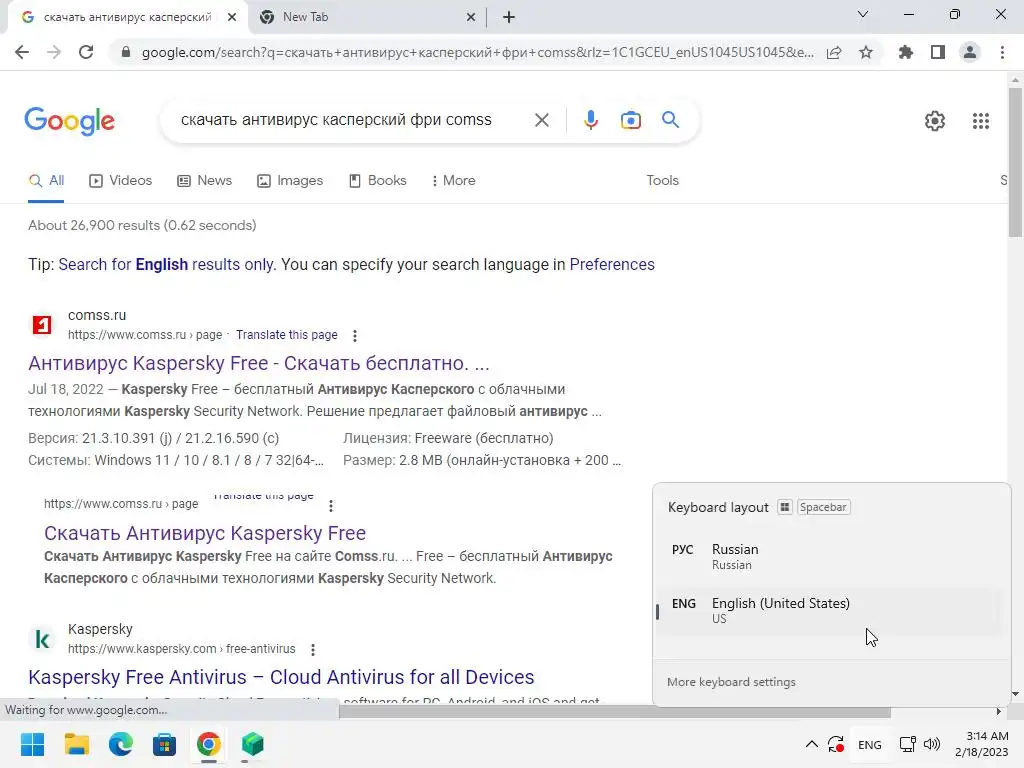Bookmark this page with the star icon
The width and height of the screenshot is (1024, 768).
866,52
